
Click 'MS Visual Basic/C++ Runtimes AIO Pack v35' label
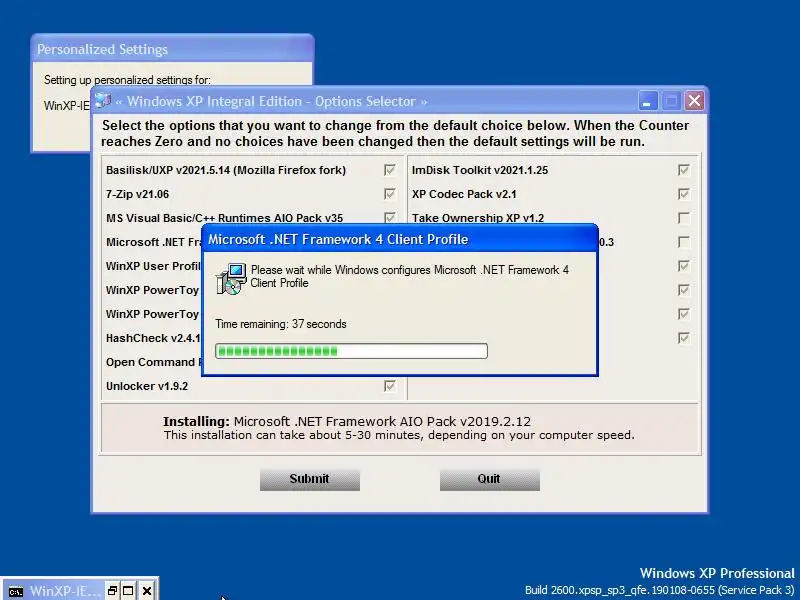[224, 218]
